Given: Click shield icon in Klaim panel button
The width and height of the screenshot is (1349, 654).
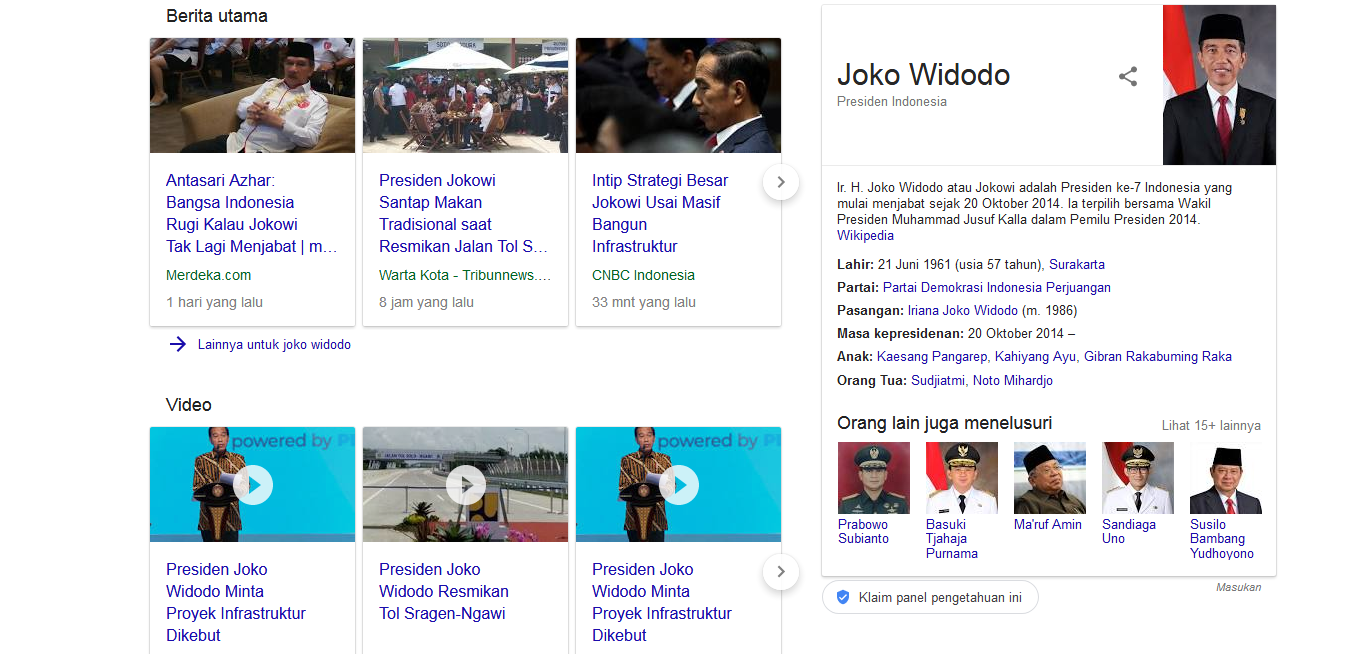Looking at the screenshot, I should point(843,597).
